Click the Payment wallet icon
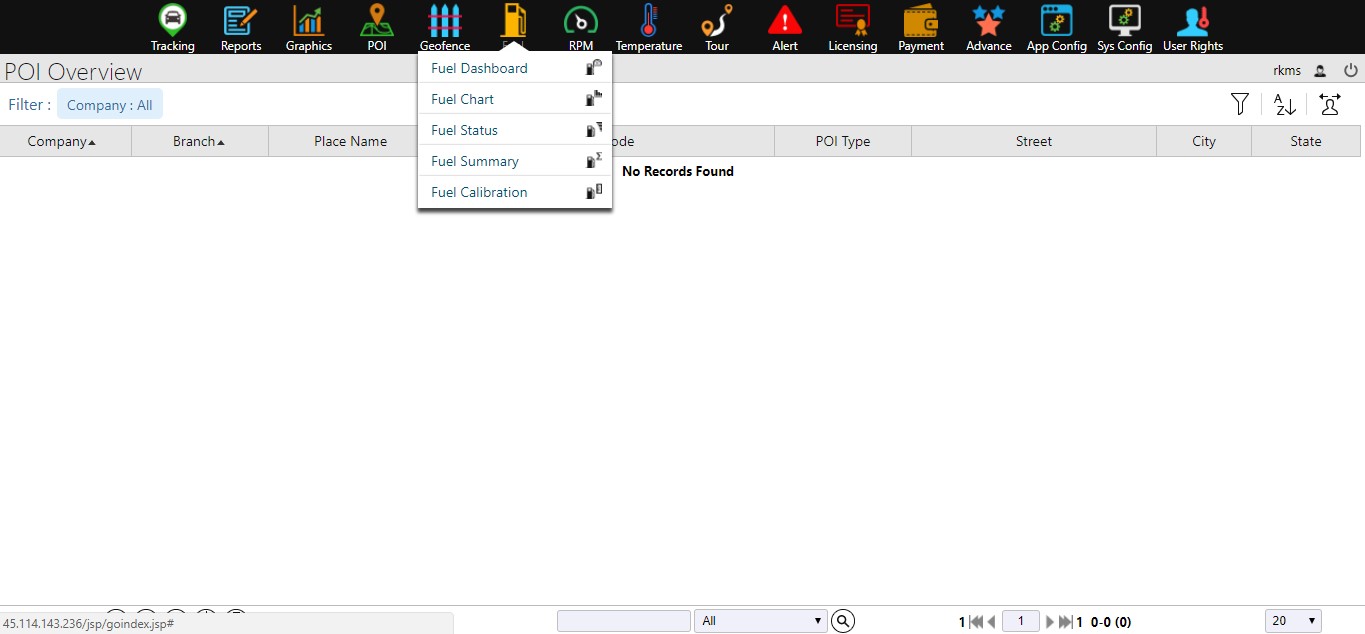Image resolution: width=1365 pixels, height=634 pixels. tap(921, 20)
